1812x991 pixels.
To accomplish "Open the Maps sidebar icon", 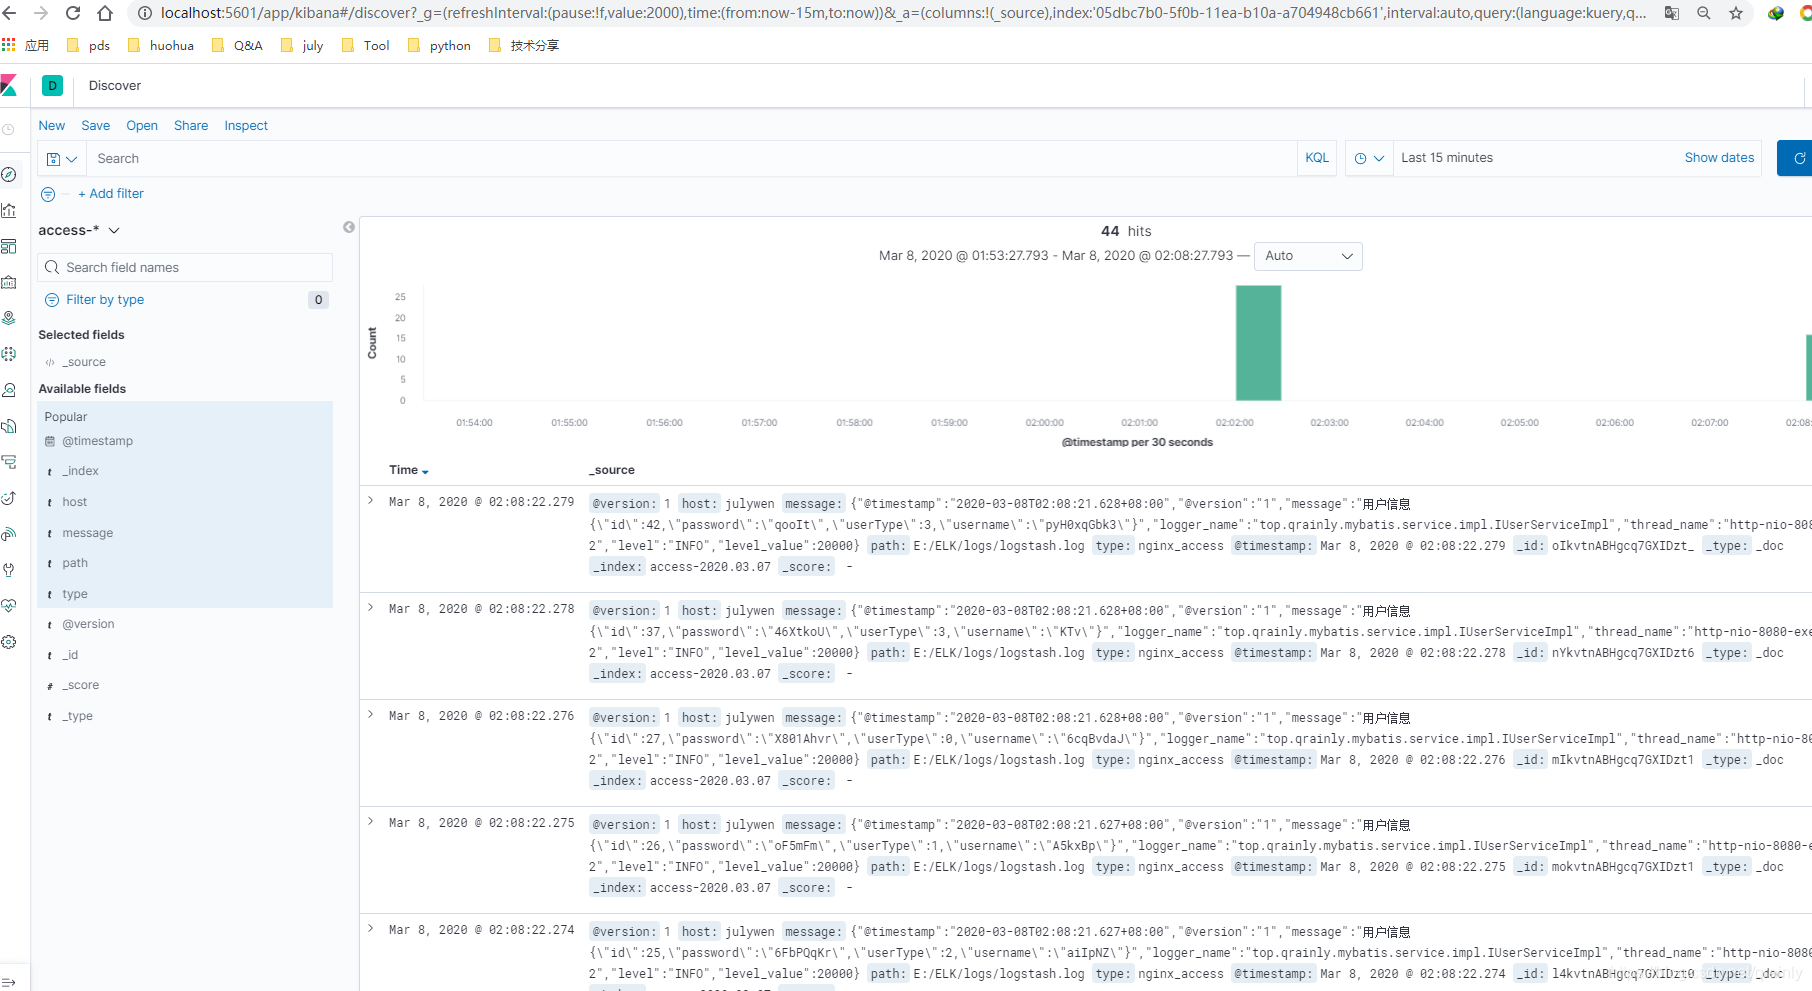I will pos(9,318).
